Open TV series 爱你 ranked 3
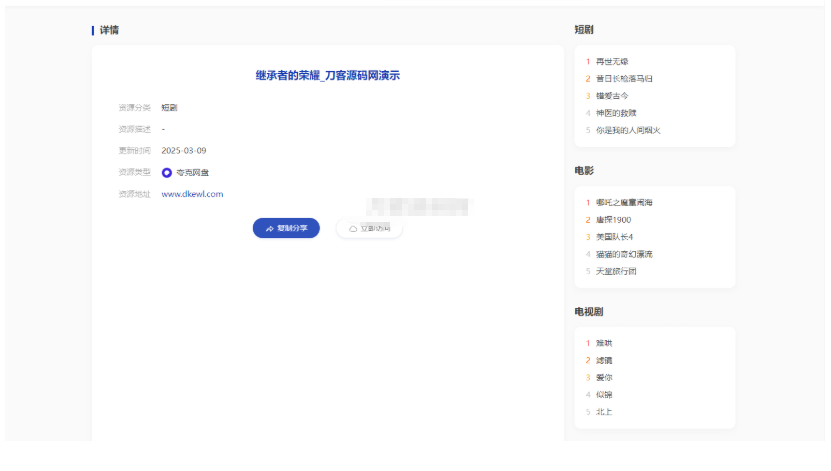 604,378
